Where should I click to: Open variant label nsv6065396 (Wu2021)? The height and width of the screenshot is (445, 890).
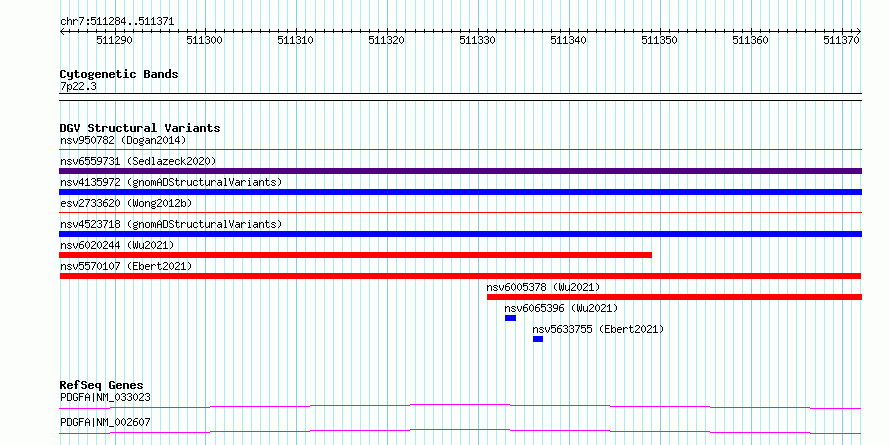(x=561, y=308)
